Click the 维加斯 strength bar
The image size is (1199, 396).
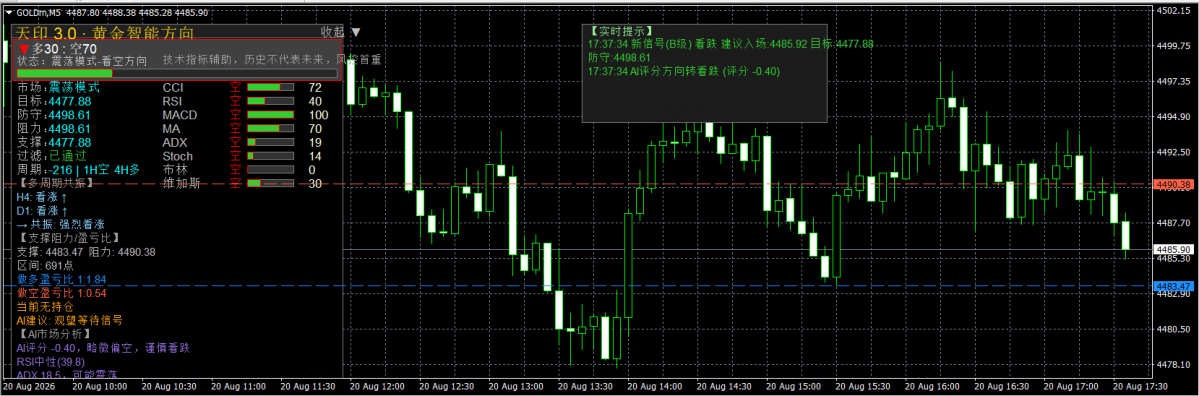point(271,183)
